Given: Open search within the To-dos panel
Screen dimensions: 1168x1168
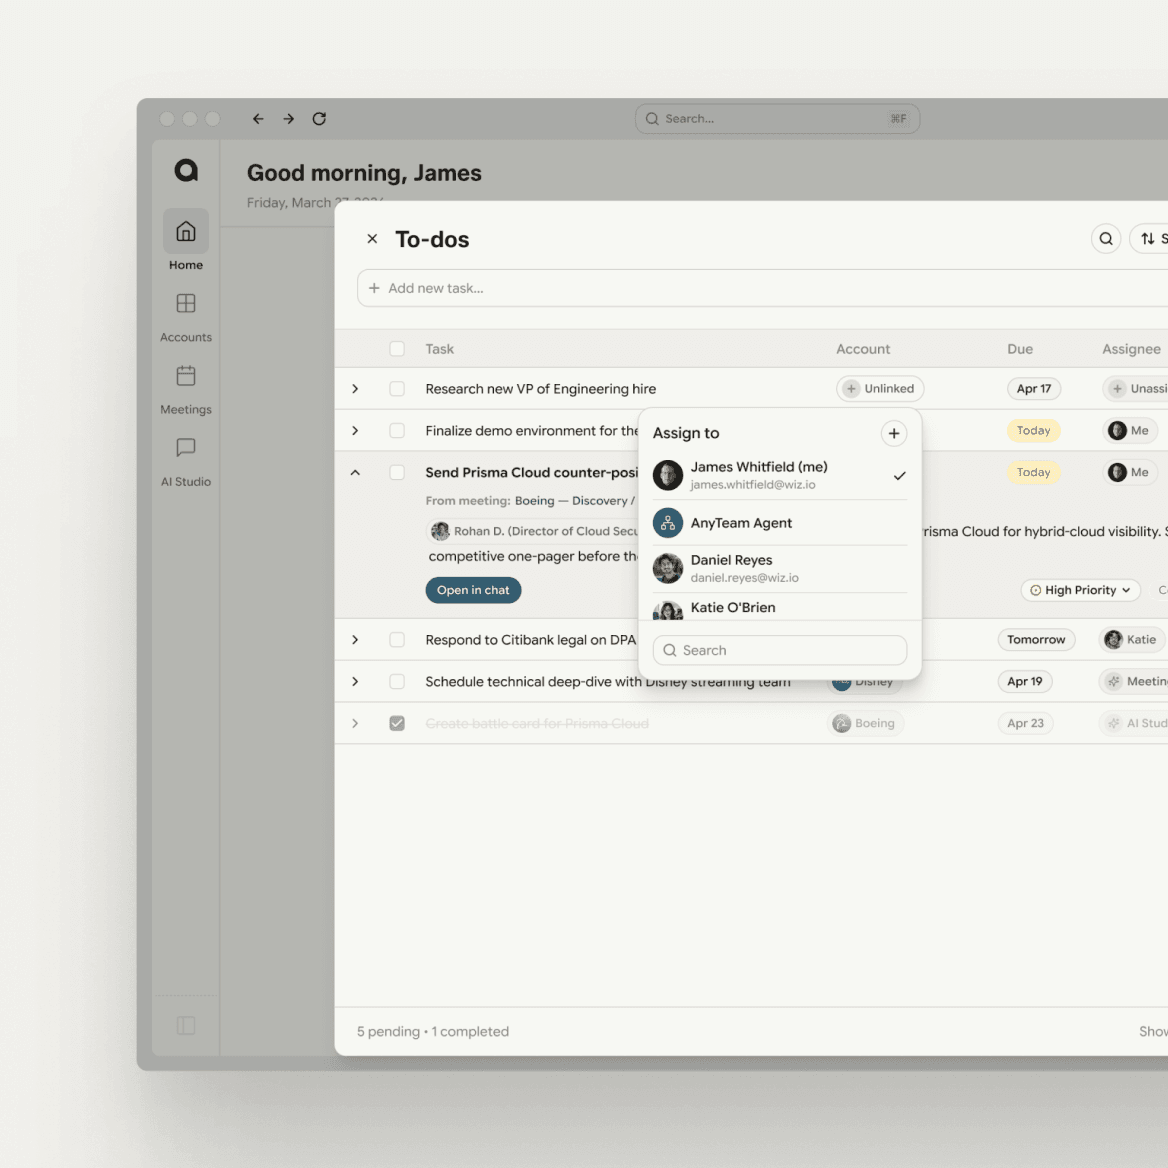Looking at the screenshot, I should [1105, 238].
